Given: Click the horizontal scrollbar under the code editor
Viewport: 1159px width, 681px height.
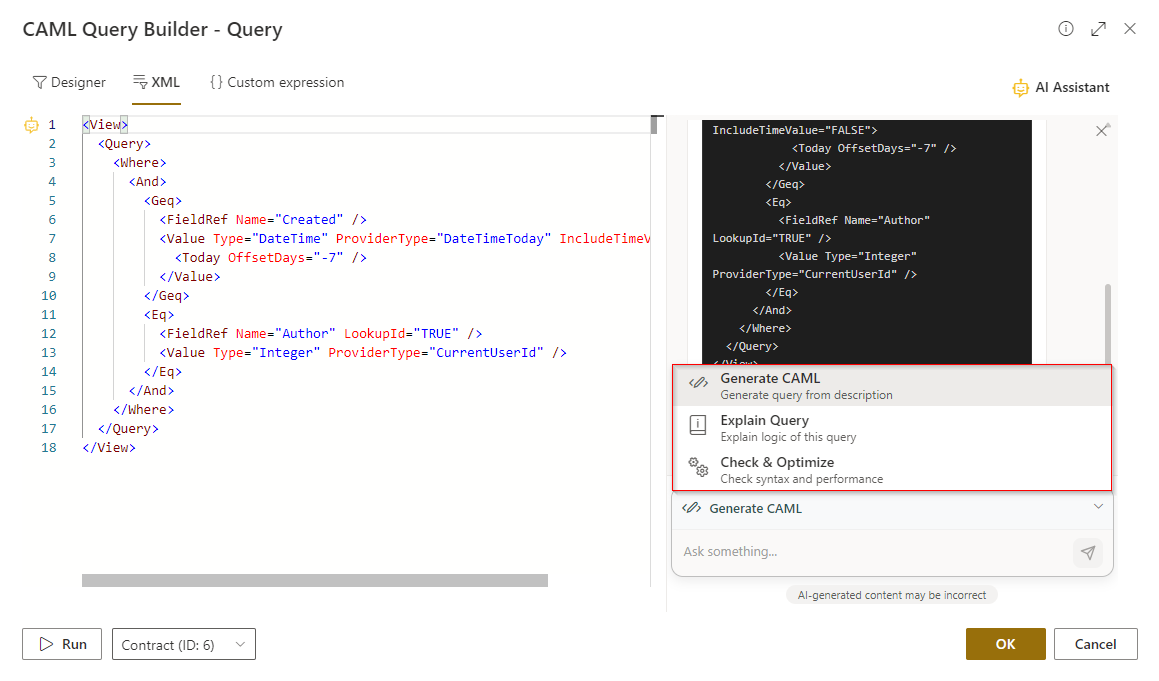Looking at the screenshot, I should tap(314, 580).
